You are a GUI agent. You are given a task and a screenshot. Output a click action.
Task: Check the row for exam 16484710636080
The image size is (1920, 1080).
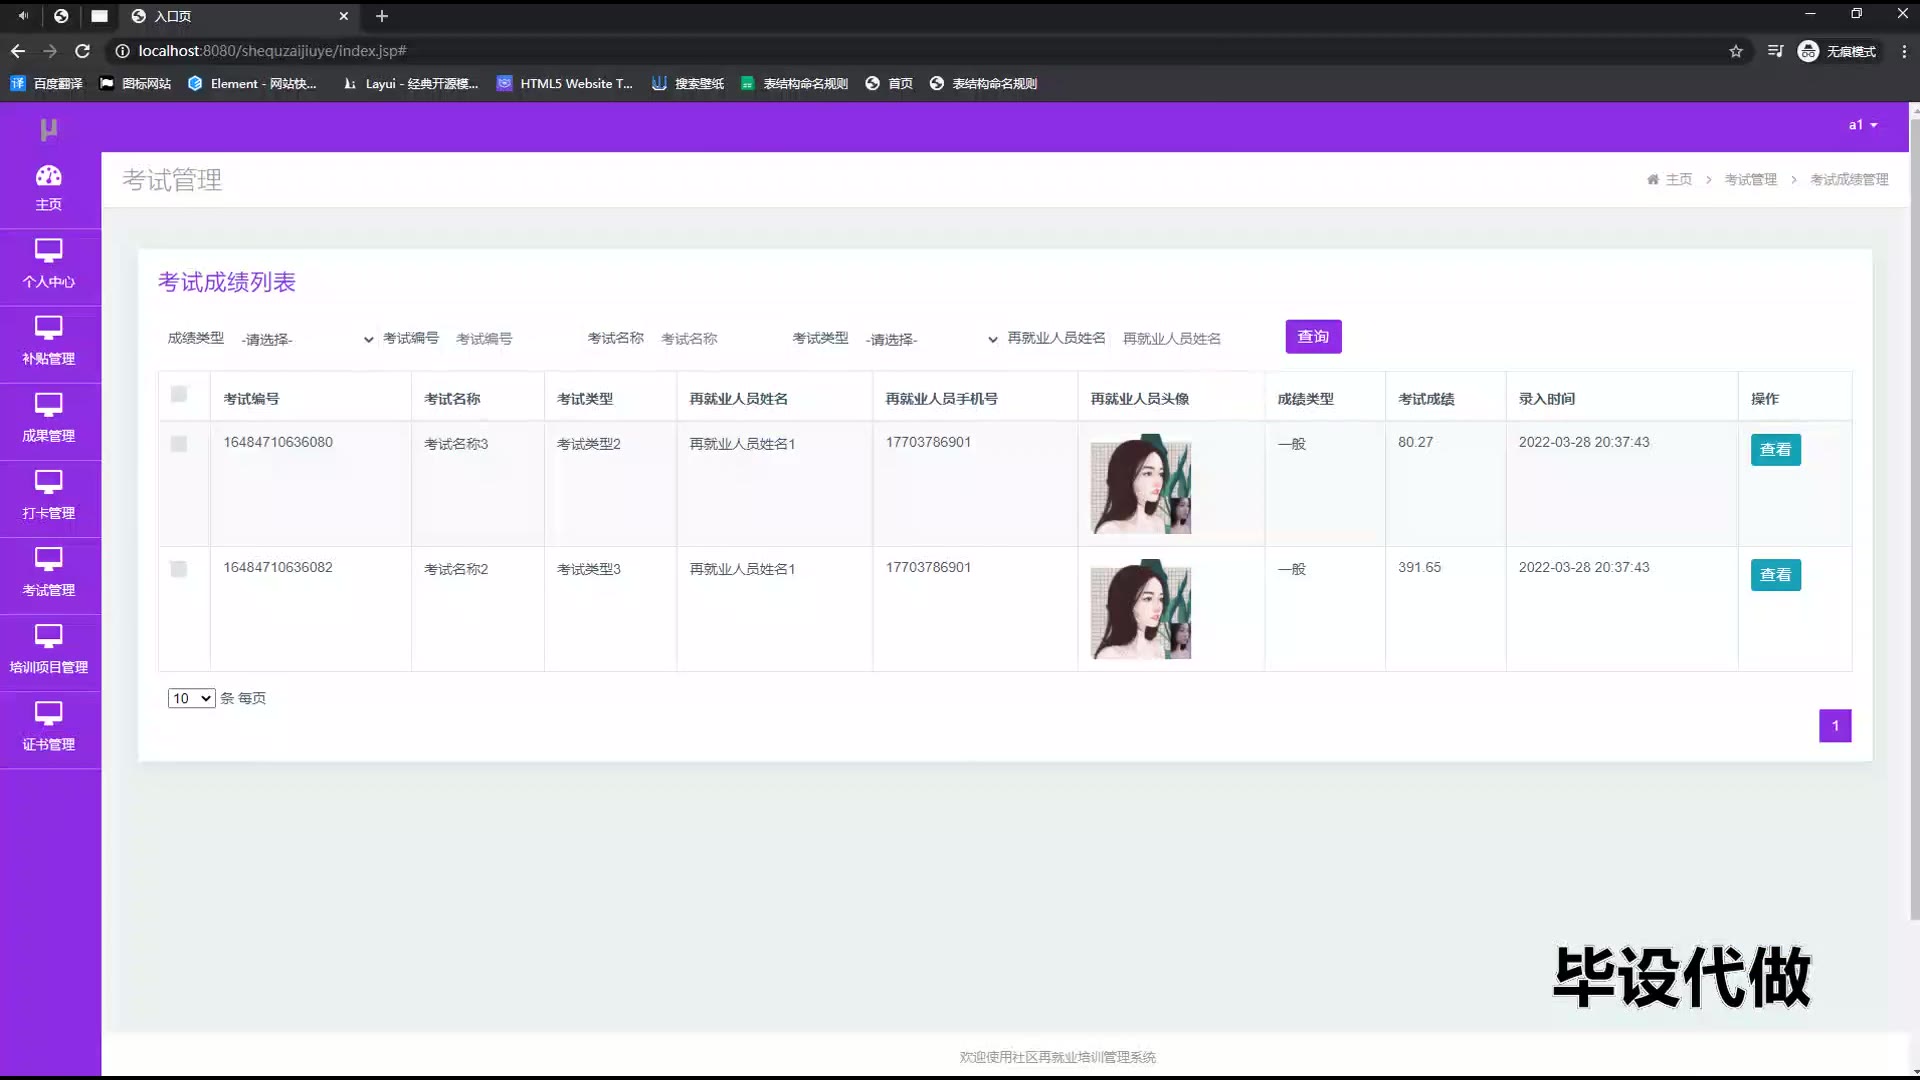pos(179,444)
